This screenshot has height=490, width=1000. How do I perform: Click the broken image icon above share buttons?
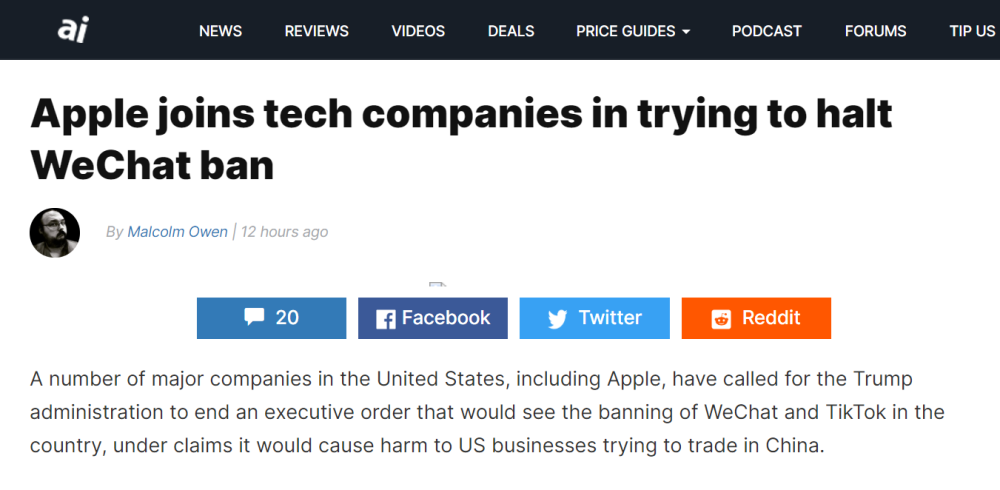coord(437,285)
